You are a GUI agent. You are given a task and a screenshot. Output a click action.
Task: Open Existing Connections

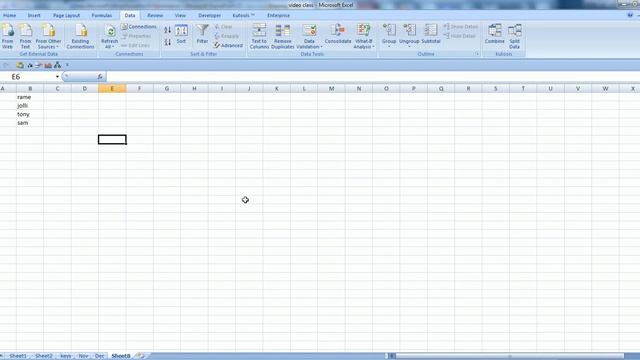(x=80, y=36)
